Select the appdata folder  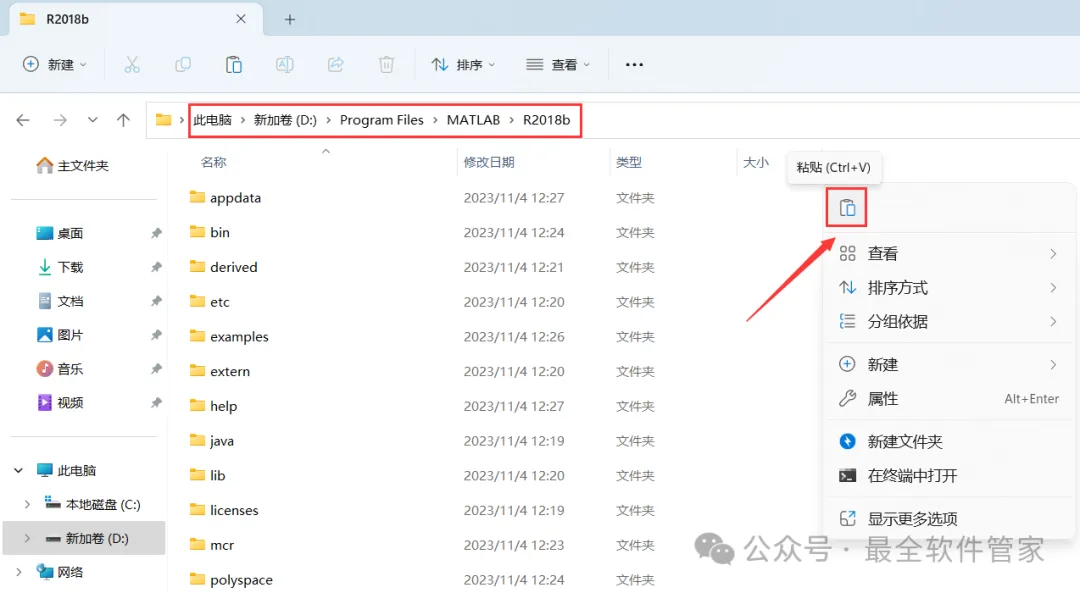click(x=235, y=198)
